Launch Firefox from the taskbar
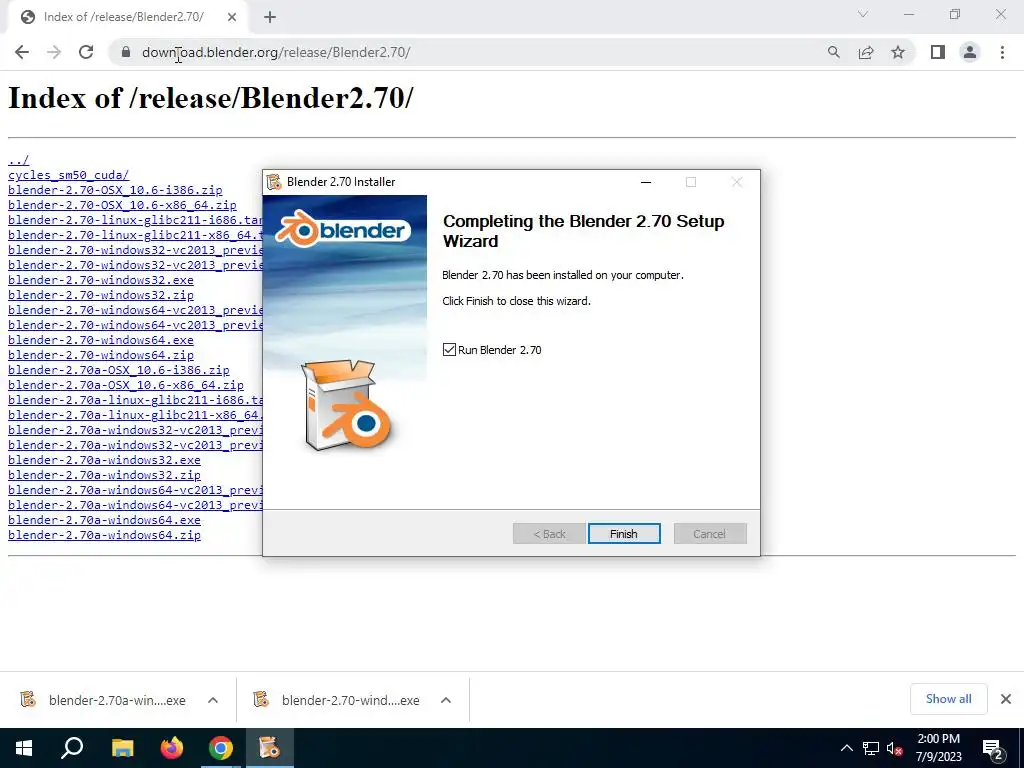1024x768 pixels. tap(172, 748)
